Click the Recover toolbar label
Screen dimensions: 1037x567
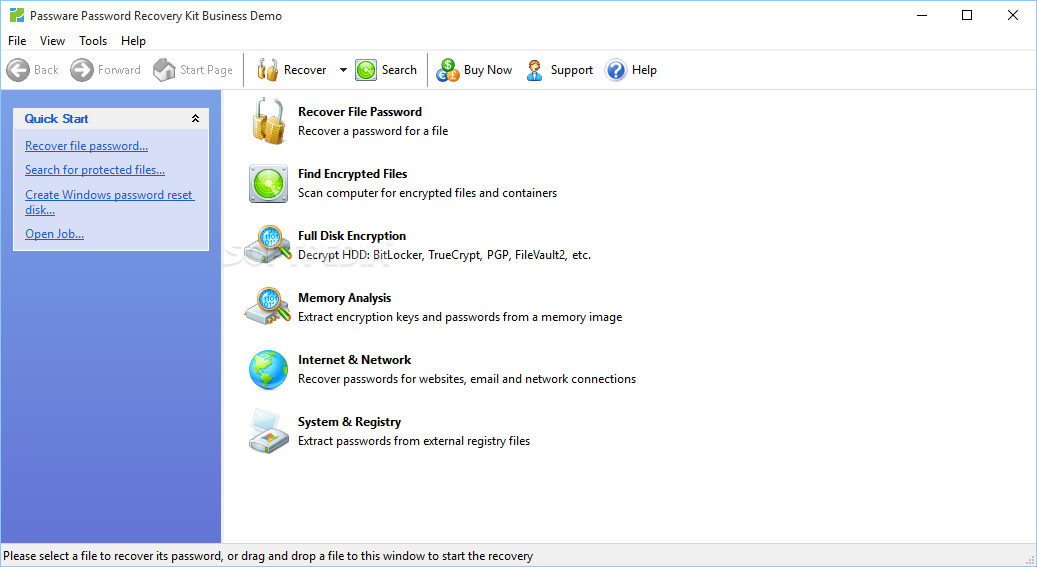[305, 69]
